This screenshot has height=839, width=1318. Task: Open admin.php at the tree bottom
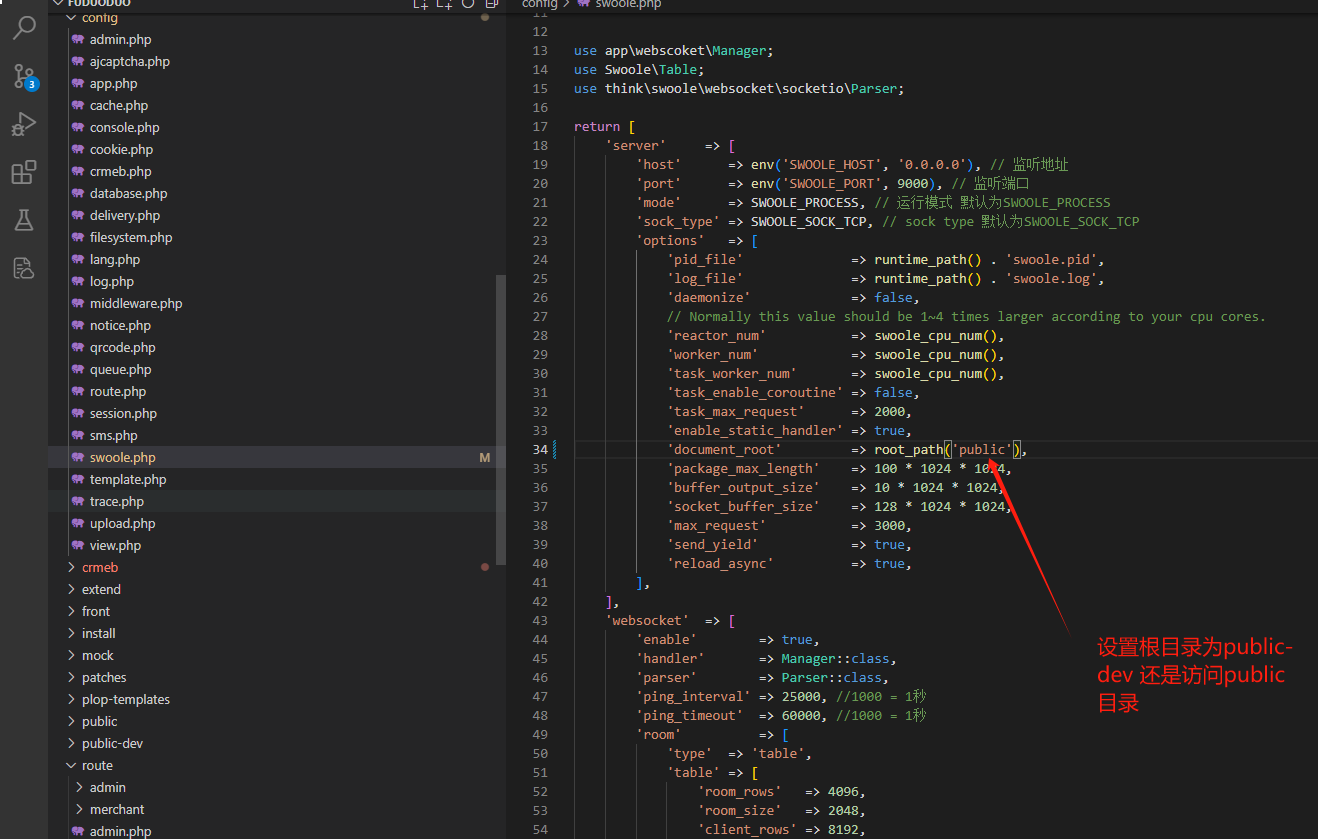[121, 831]
